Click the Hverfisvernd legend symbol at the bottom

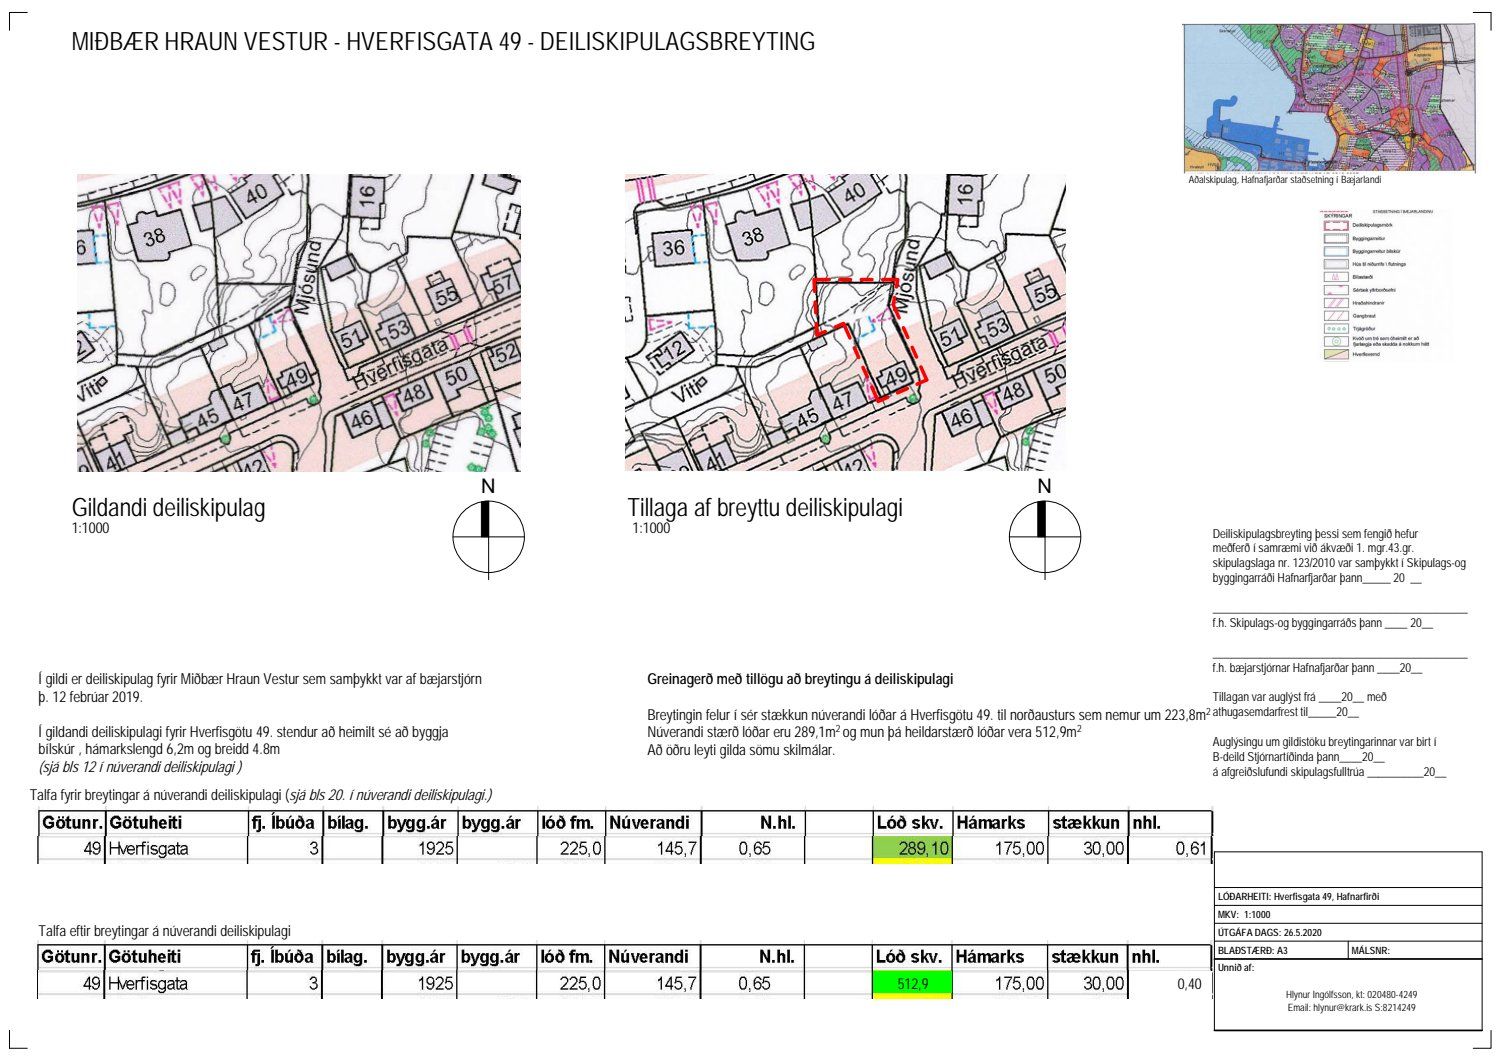(1335, 354)
